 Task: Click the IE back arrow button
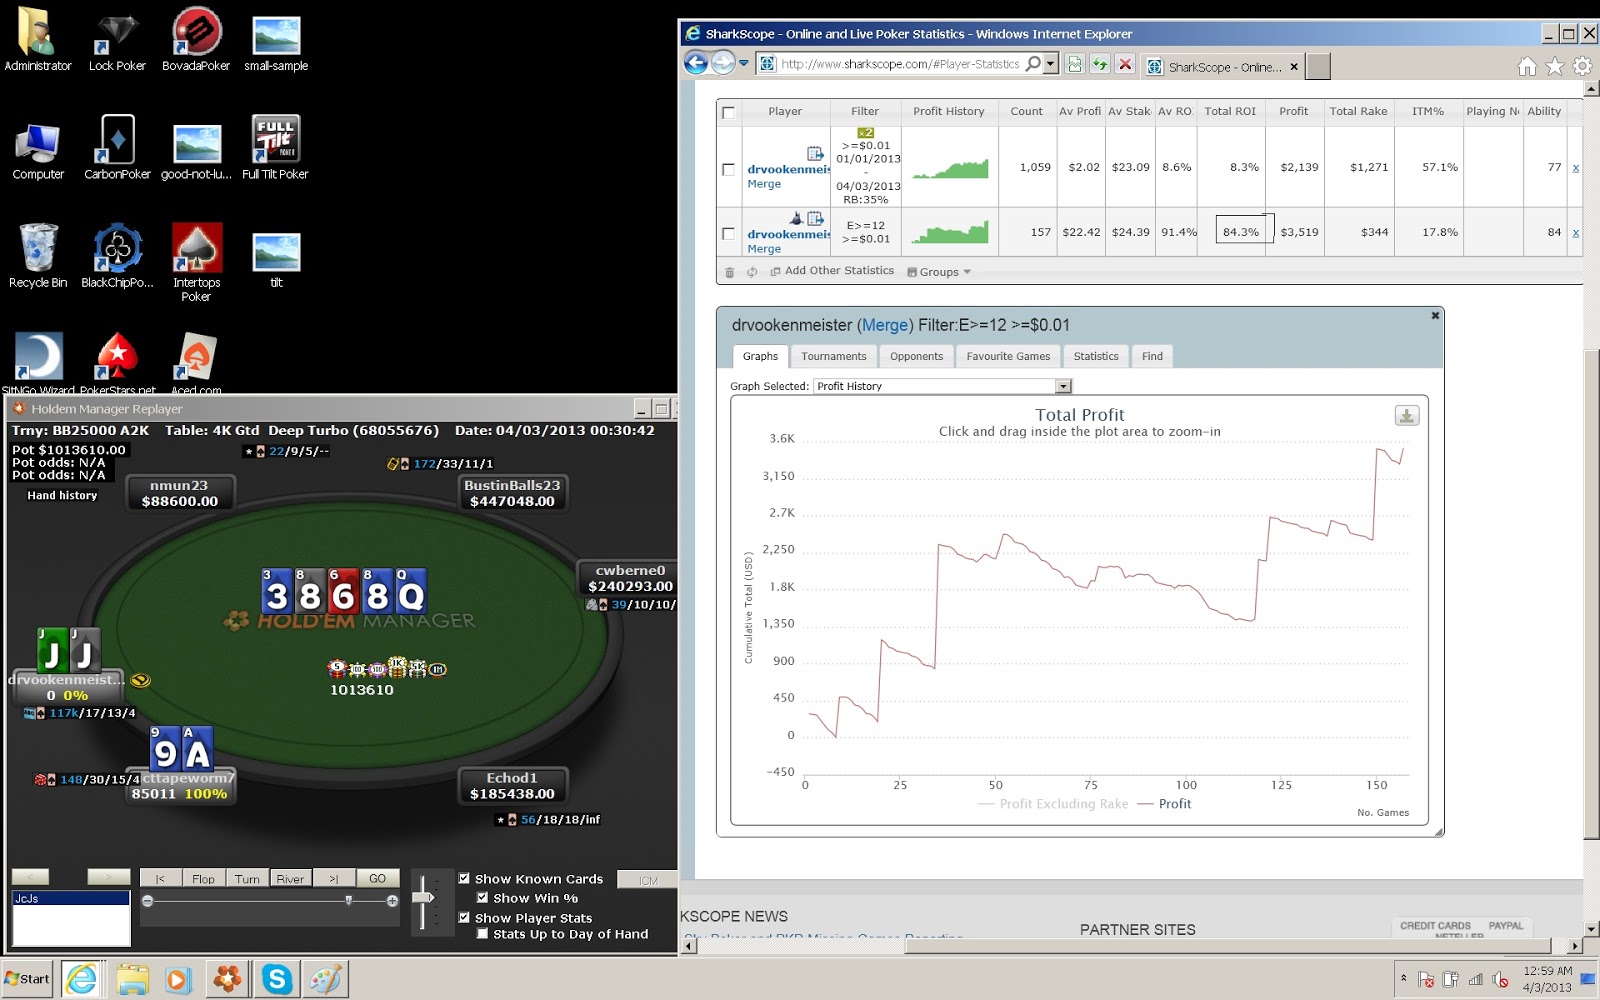tap(696, 64)
